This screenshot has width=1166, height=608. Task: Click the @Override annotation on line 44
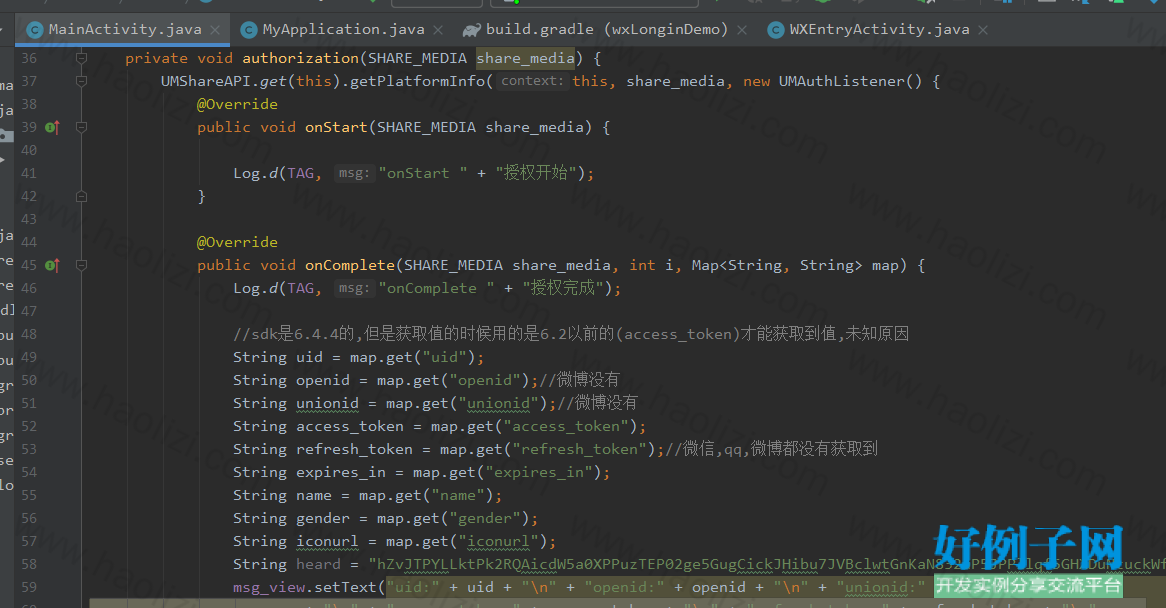coord(237,242)
